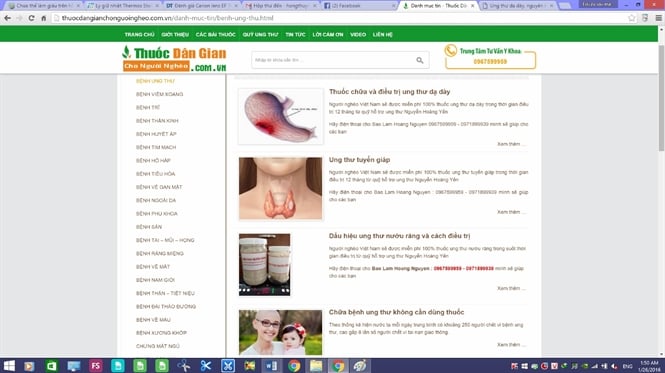
Task: Click the search magnifier icon
Action: (419, 60)
